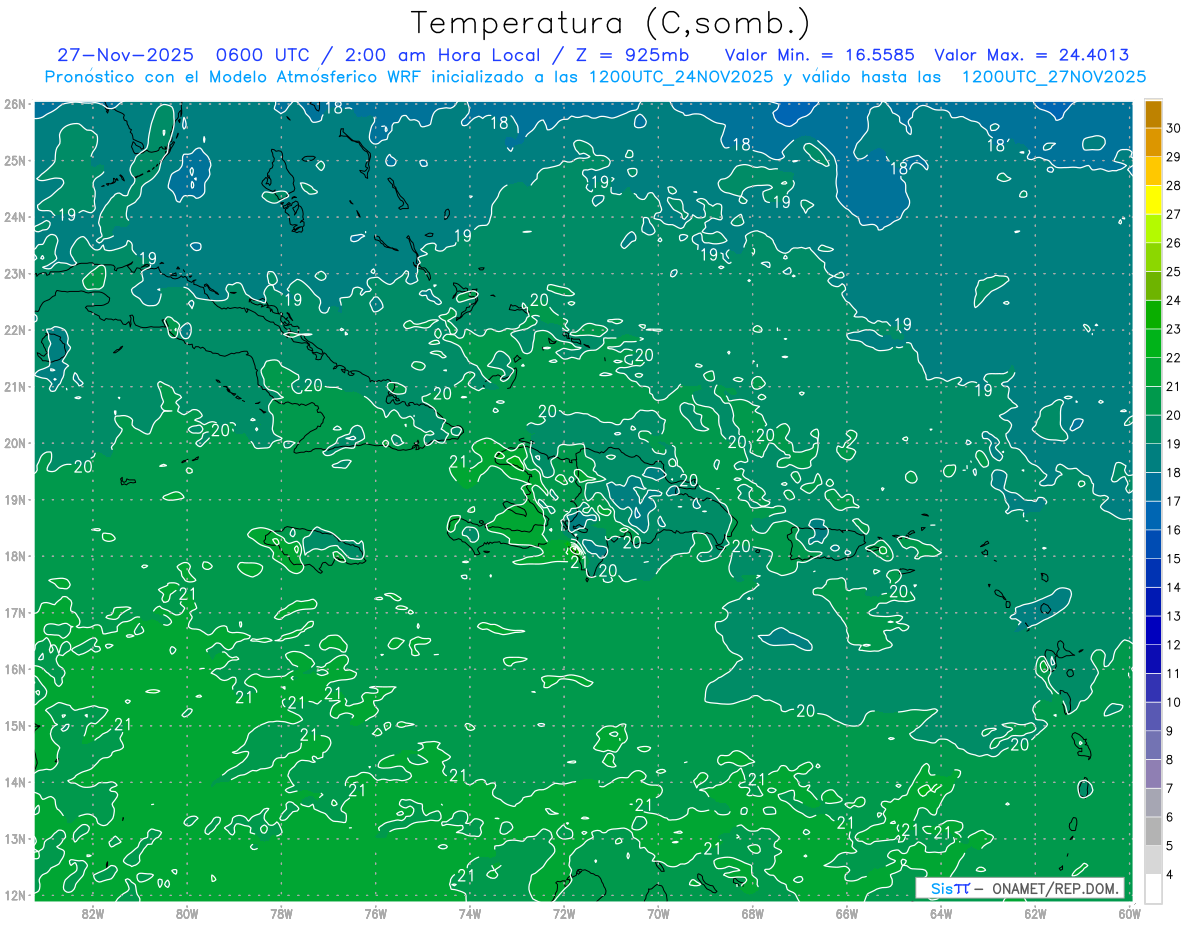Click the '16N' latitude axis label
1200x927 pixels.
15,669
